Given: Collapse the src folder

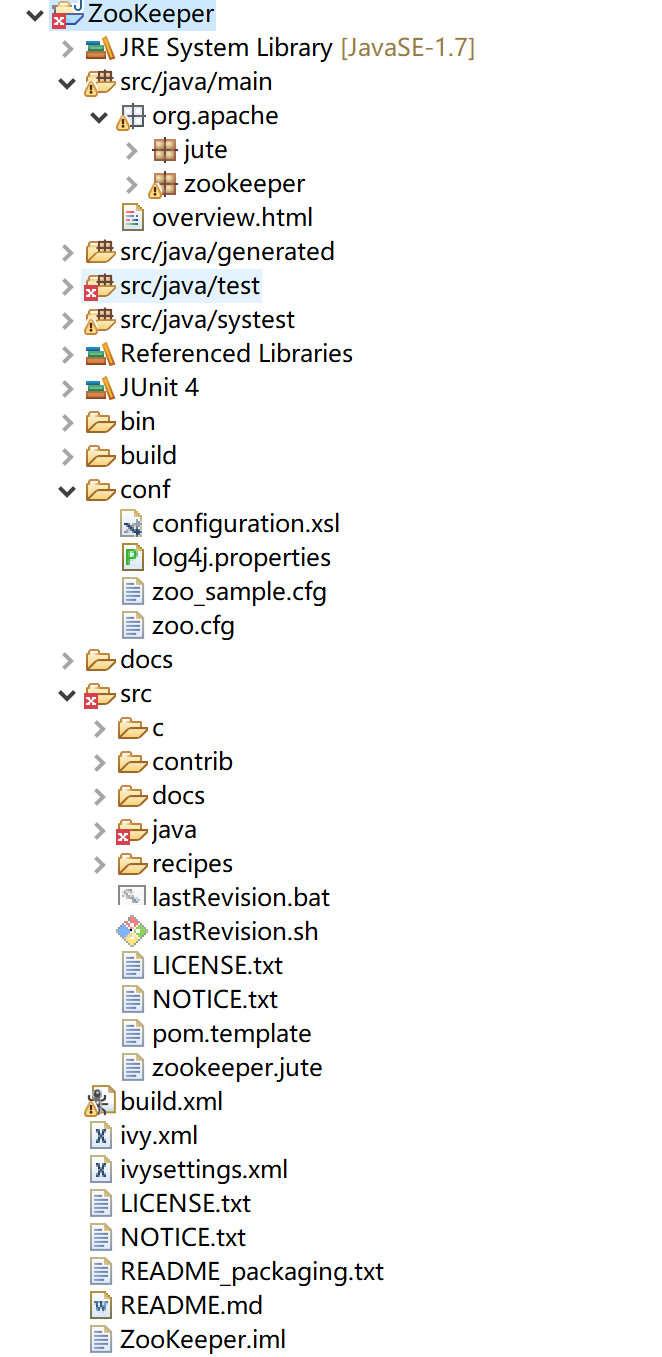Looking at the screenshot, I should [x=67, y=695].
